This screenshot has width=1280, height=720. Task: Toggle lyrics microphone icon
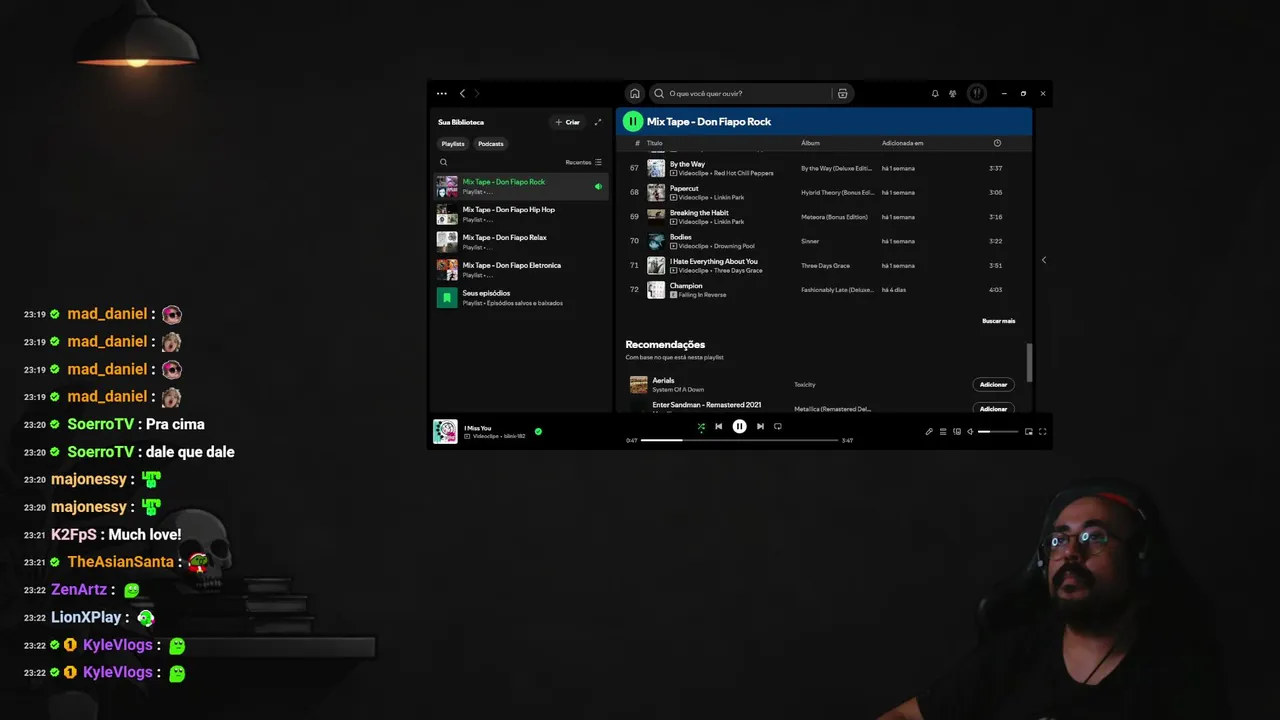(929, 431)
